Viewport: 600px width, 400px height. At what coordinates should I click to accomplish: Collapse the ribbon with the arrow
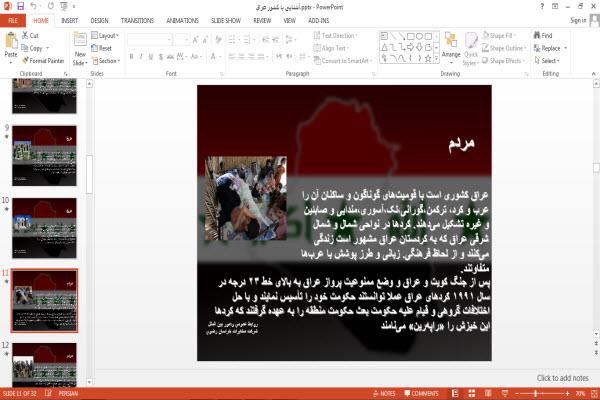pyautogui.click(x=593, y=73)
